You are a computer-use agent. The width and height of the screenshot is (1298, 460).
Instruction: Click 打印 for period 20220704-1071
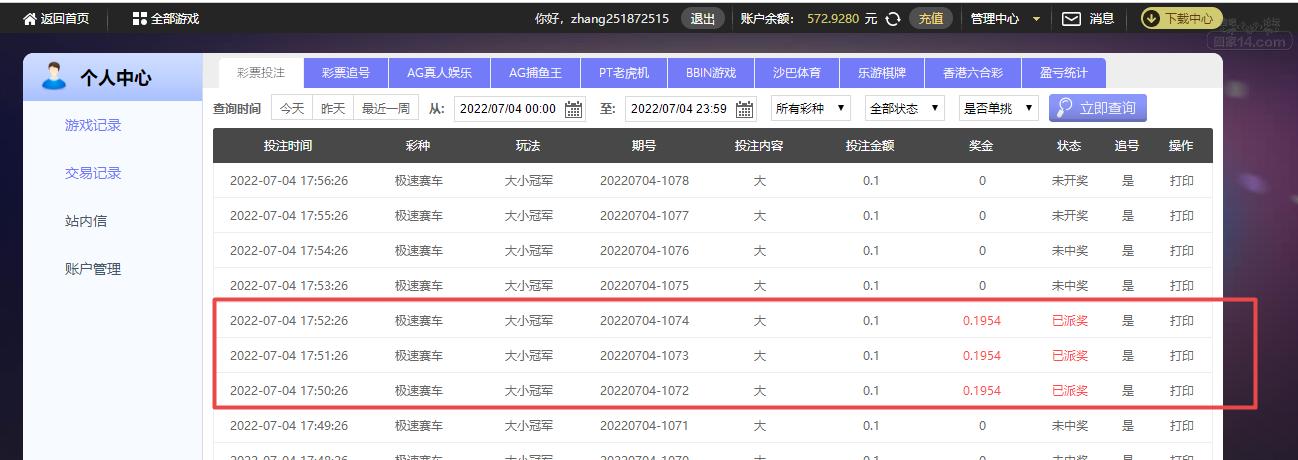point(1182,426)
